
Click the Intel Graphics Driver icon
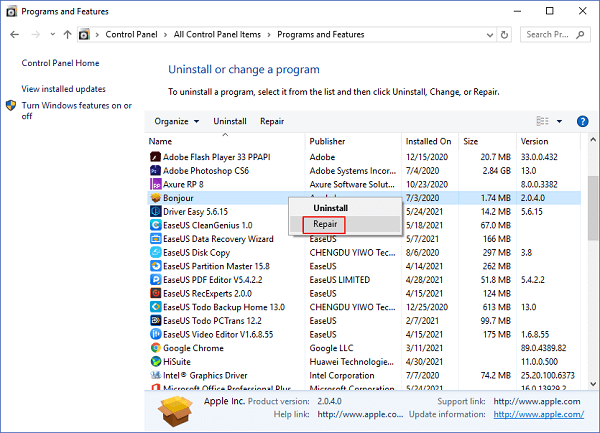[x=155, y=375]
